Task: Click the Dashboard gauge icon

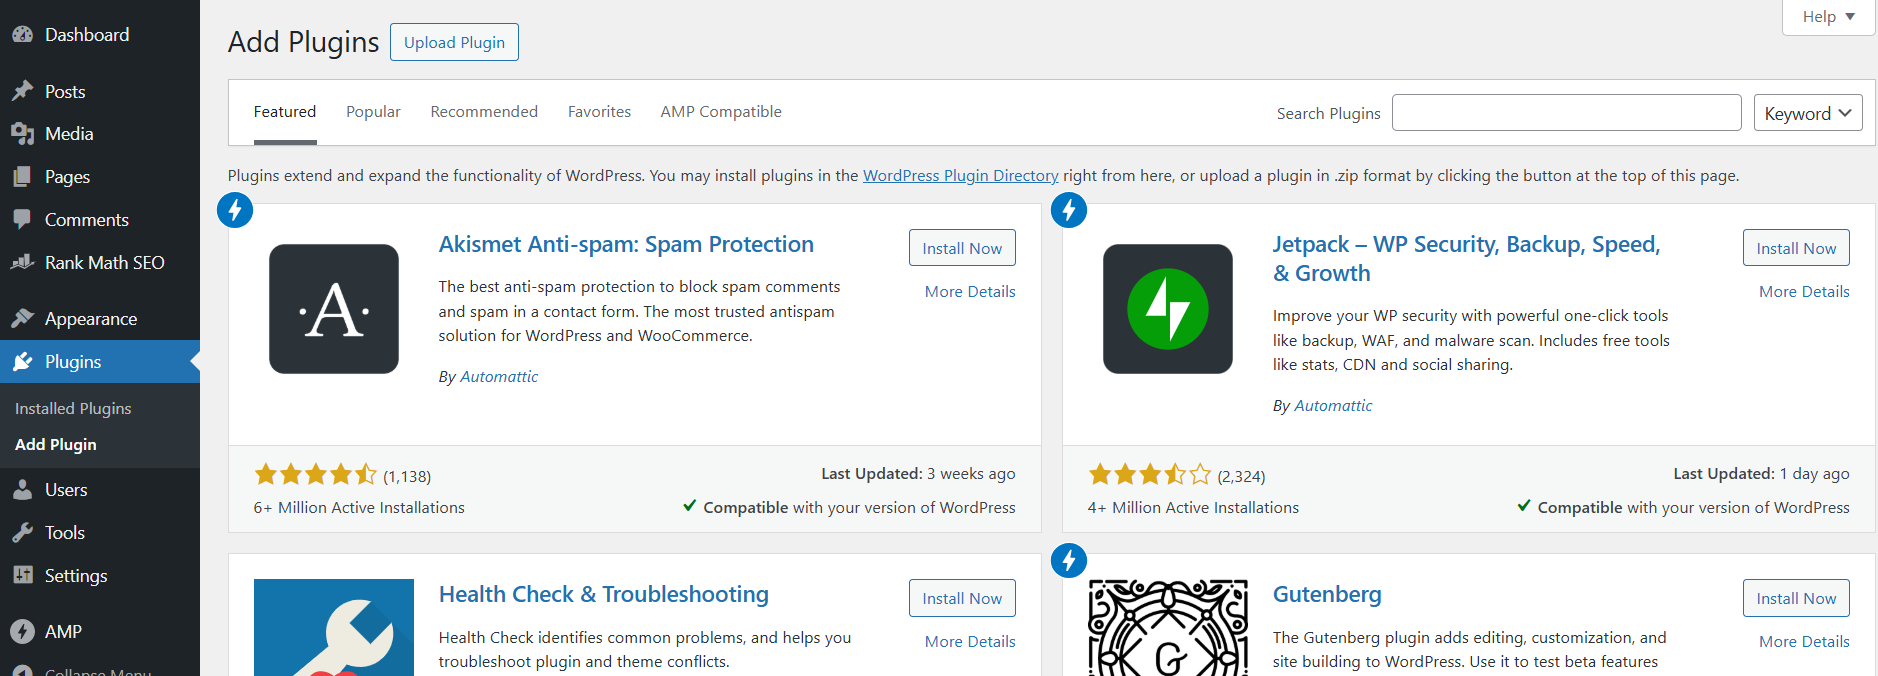Action: tap(22, 35)
